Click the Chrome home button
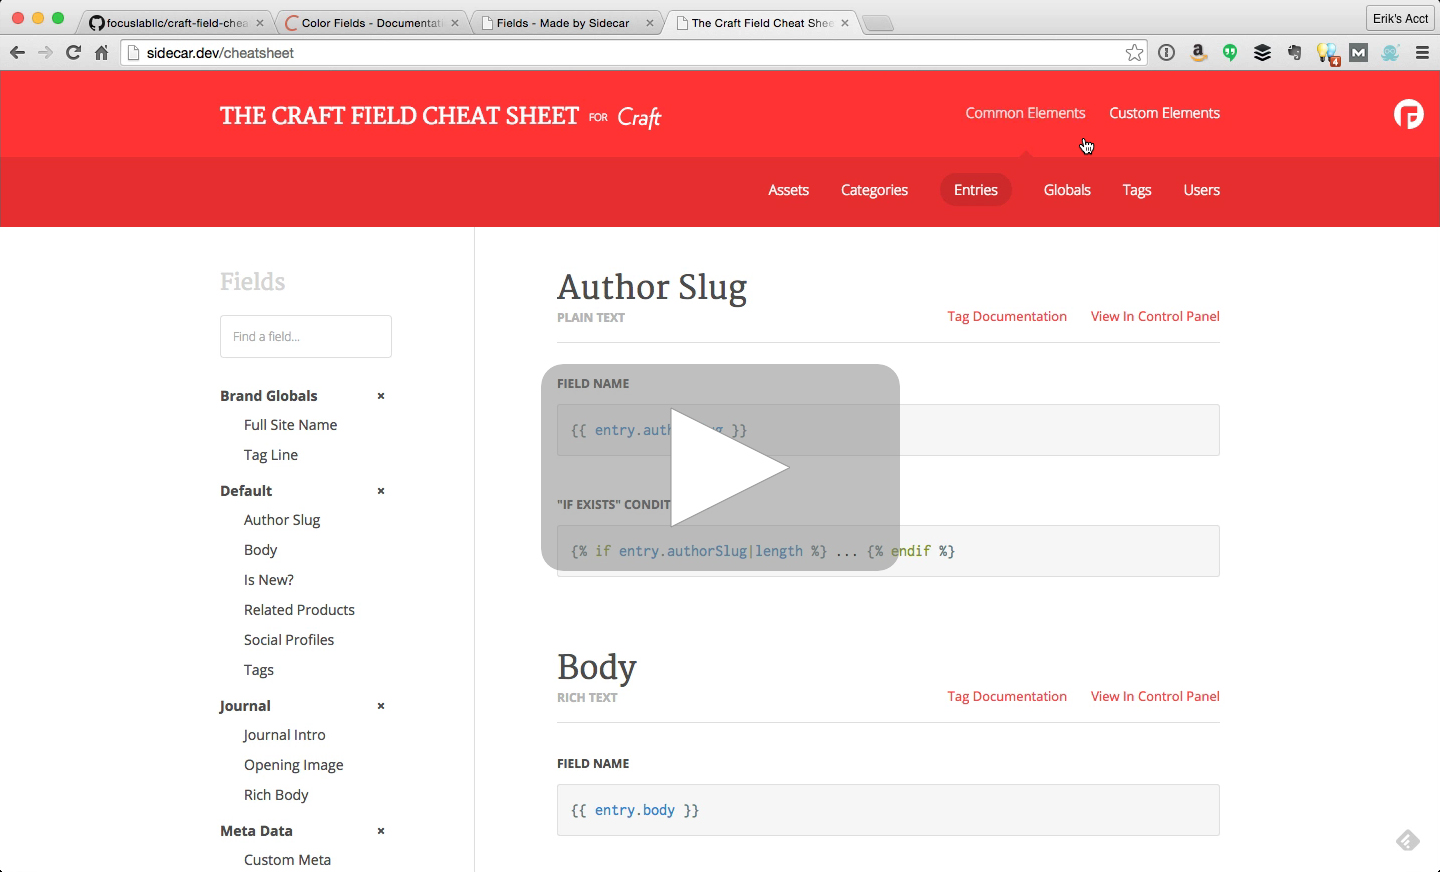 click(101, 52)
